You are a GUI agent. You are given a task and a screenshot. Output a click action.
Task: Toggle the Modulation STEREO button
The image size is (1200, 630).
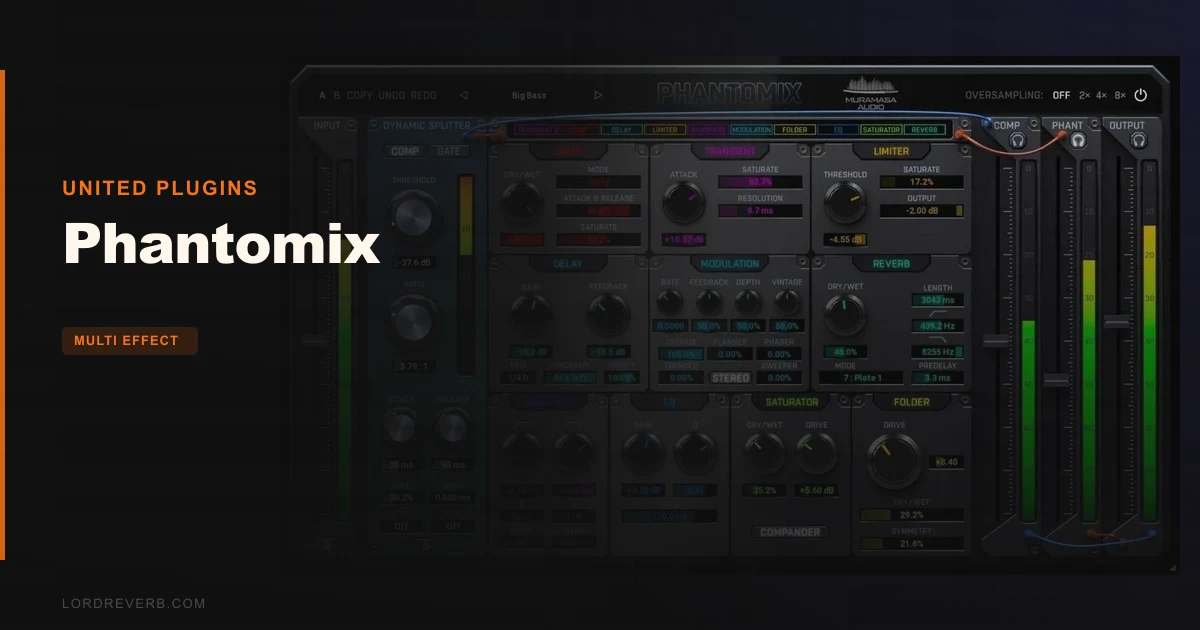[x=731, y=378]
